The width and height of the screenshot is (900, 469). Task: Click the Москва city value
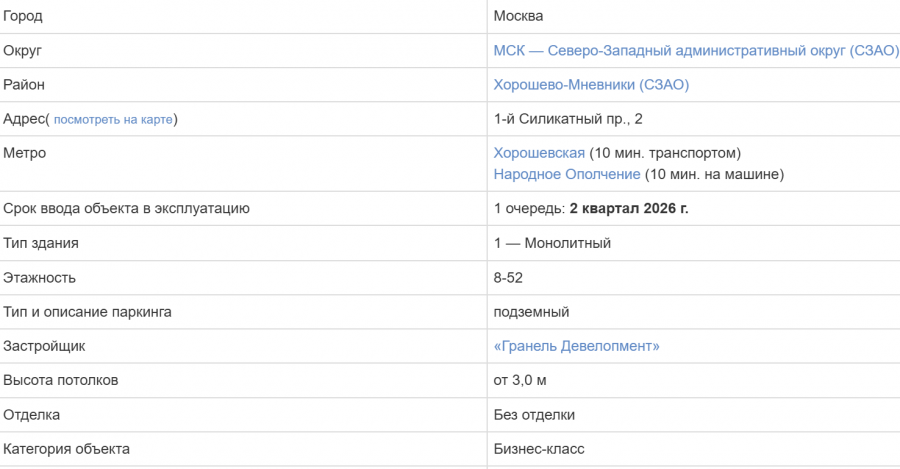coord(518,16)
